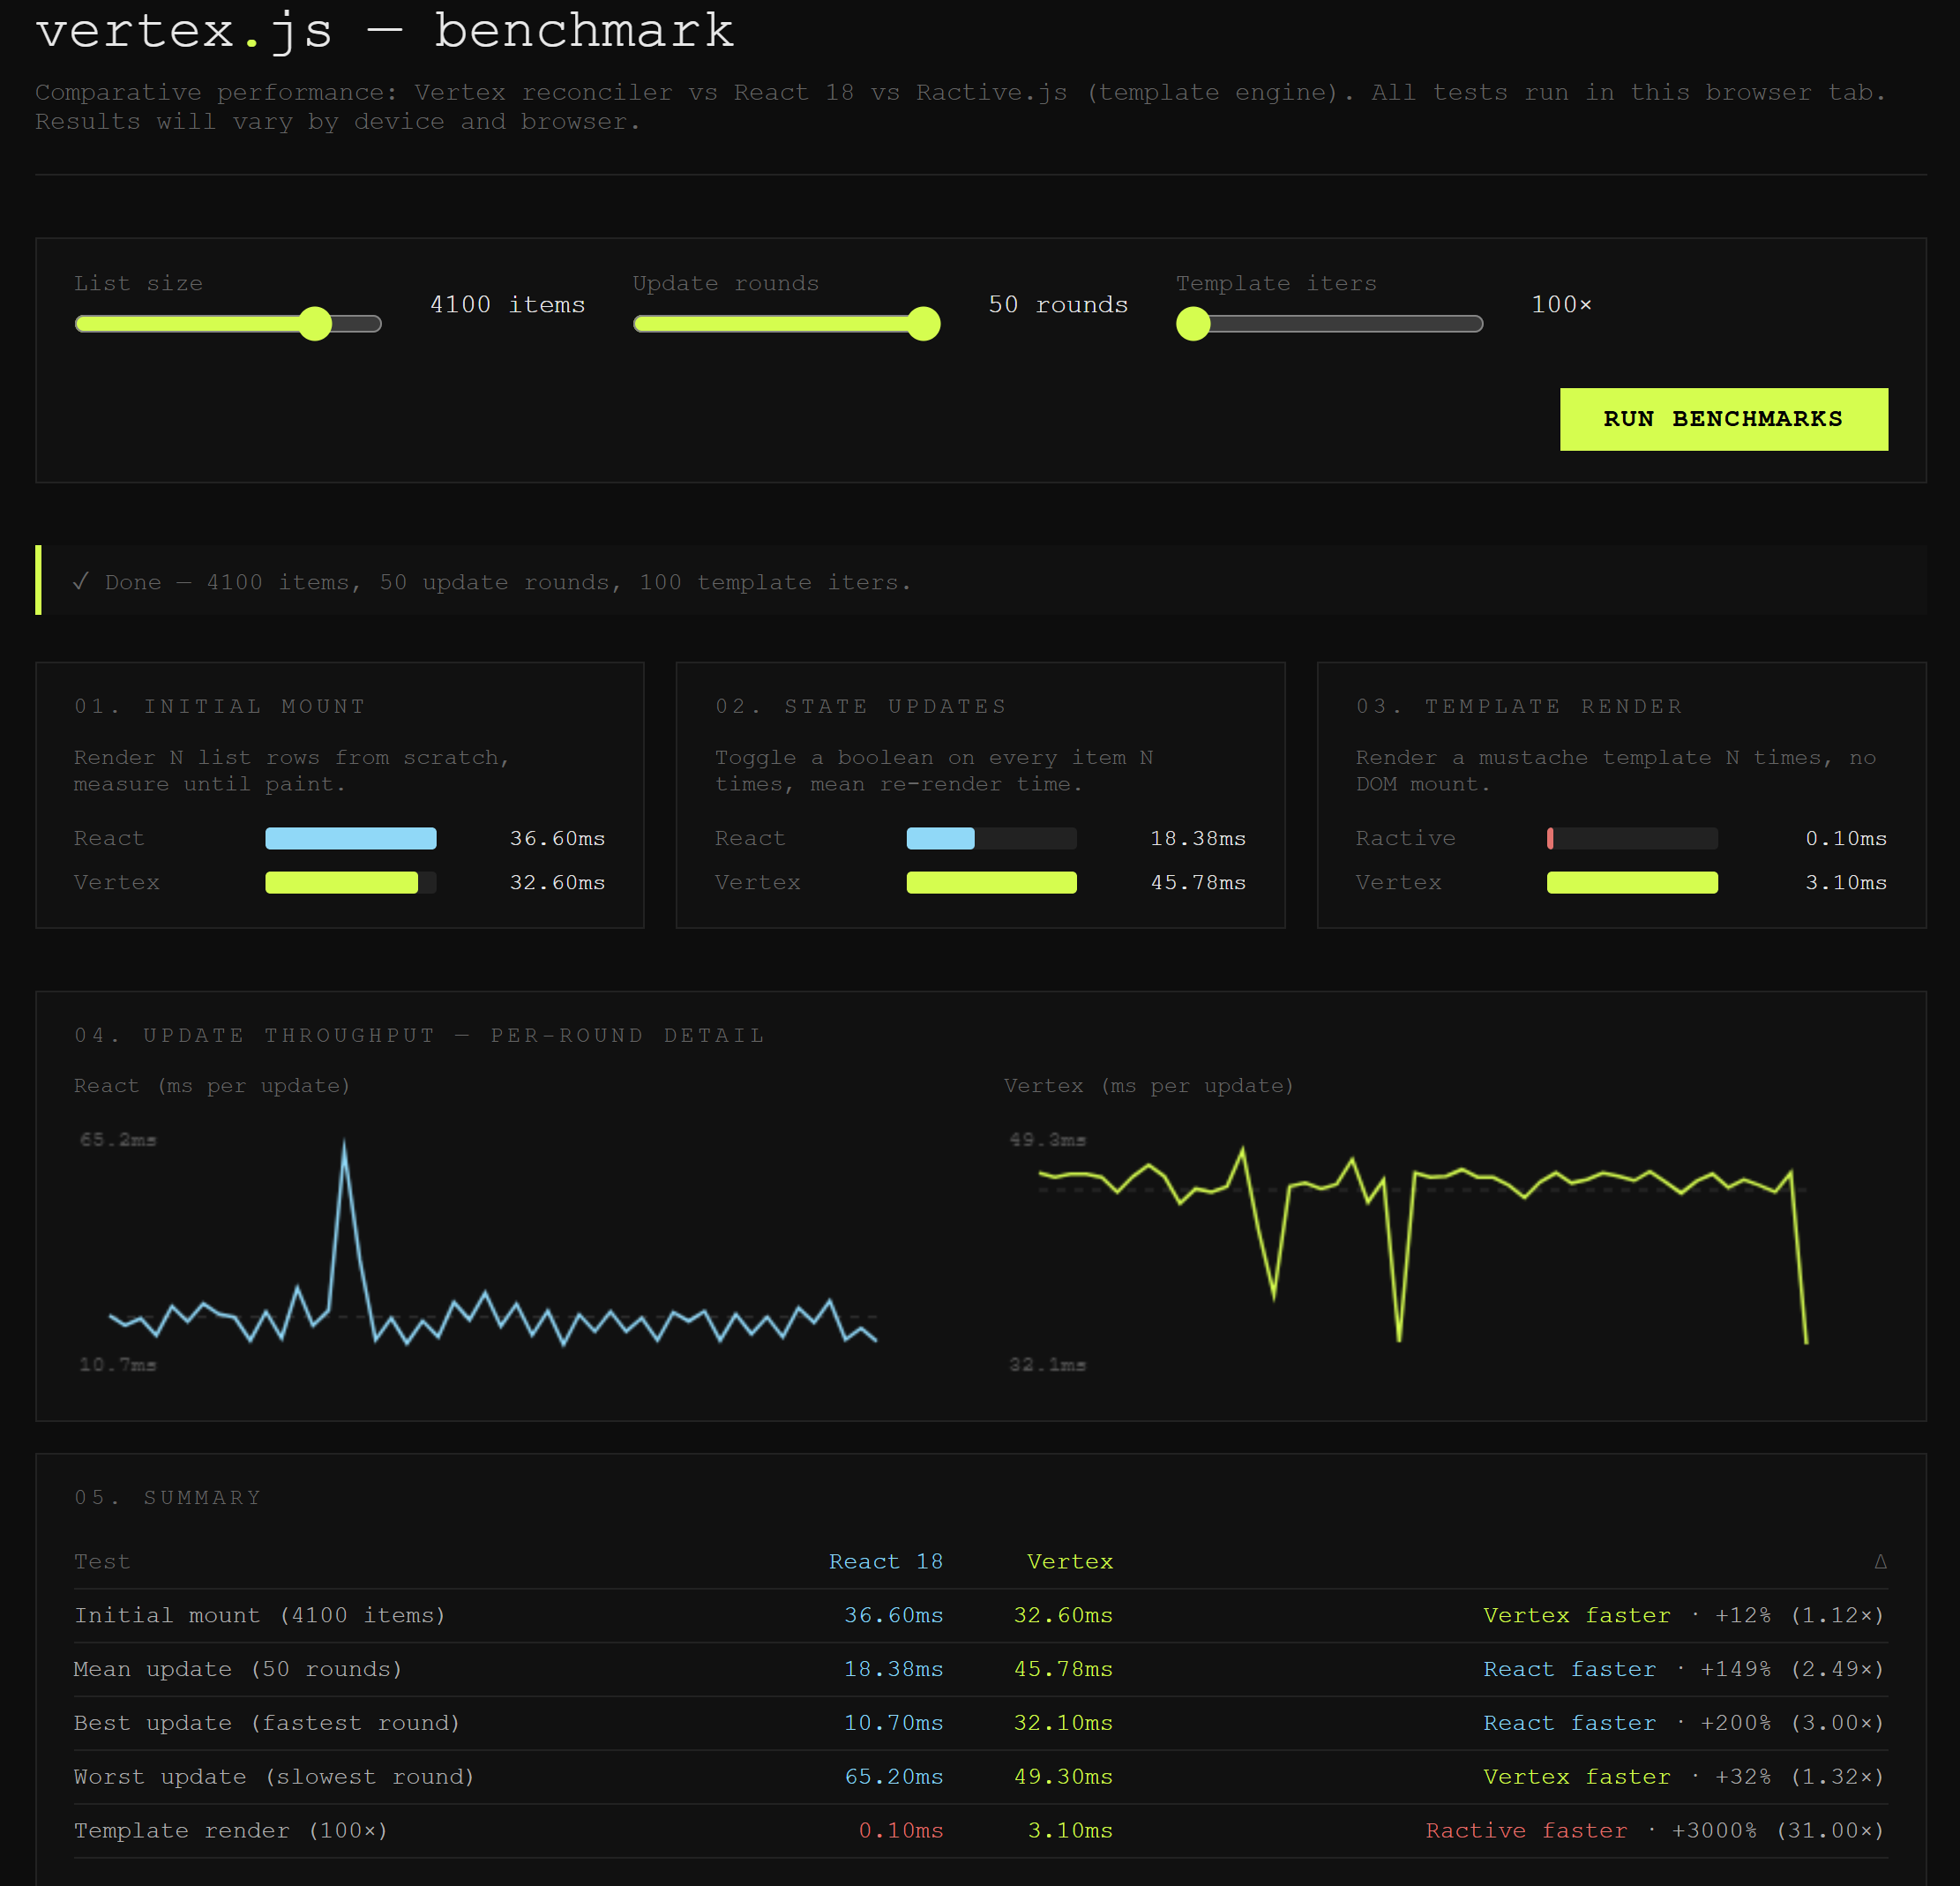
Task: Click the Update rounds slider thumb
Action: tap(923, 324)
